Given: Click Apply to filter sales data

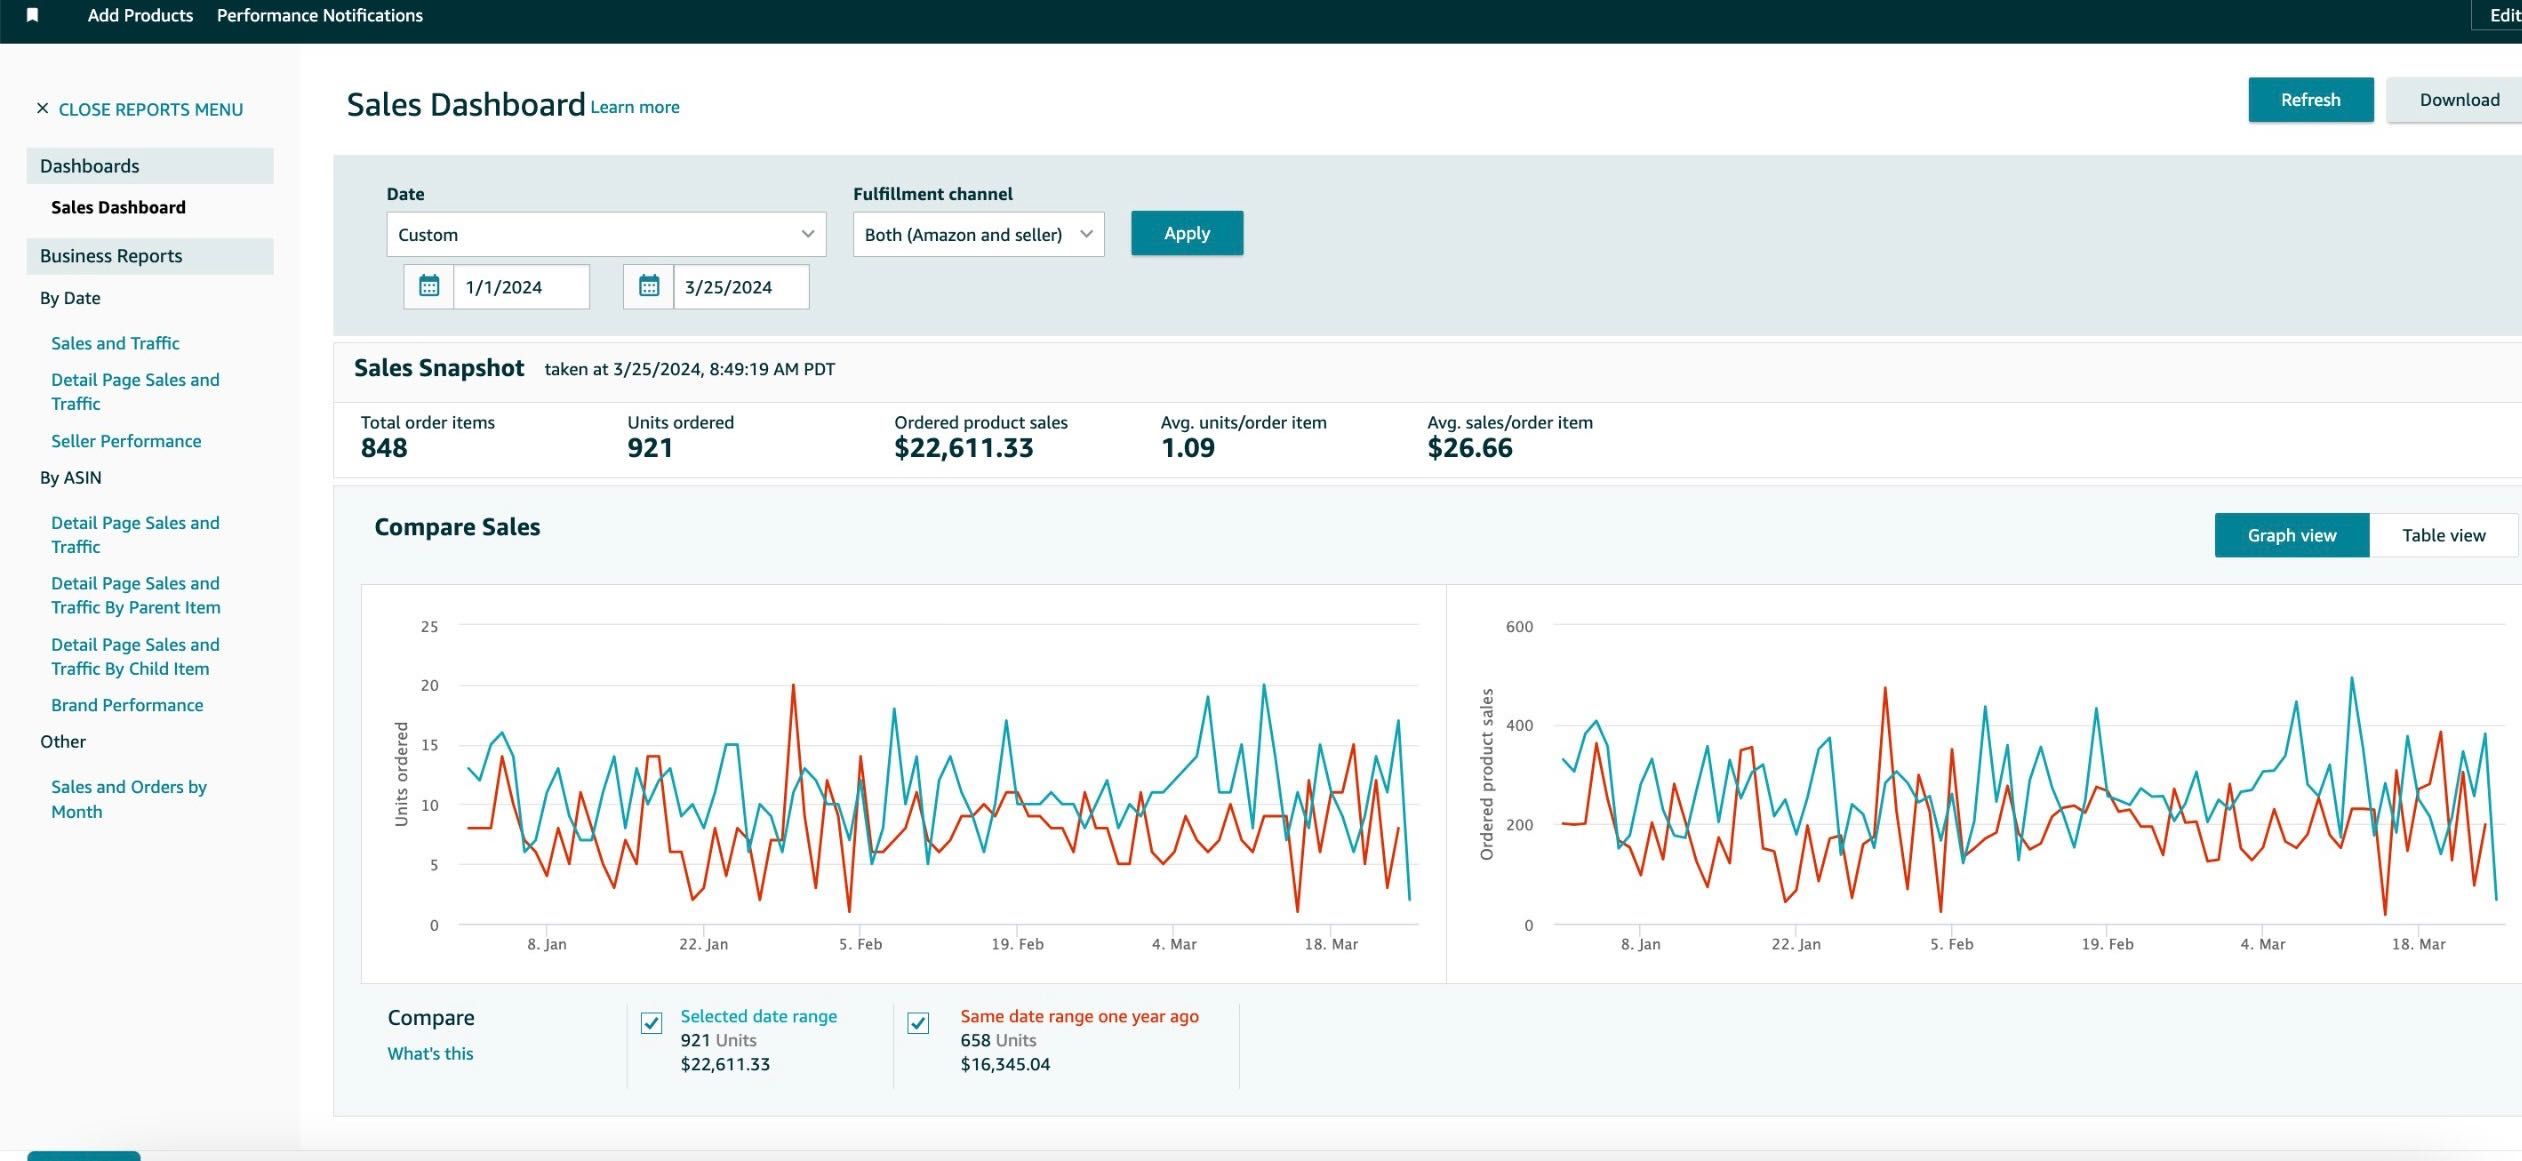Looking at the screenshot, I should 1187,233.
